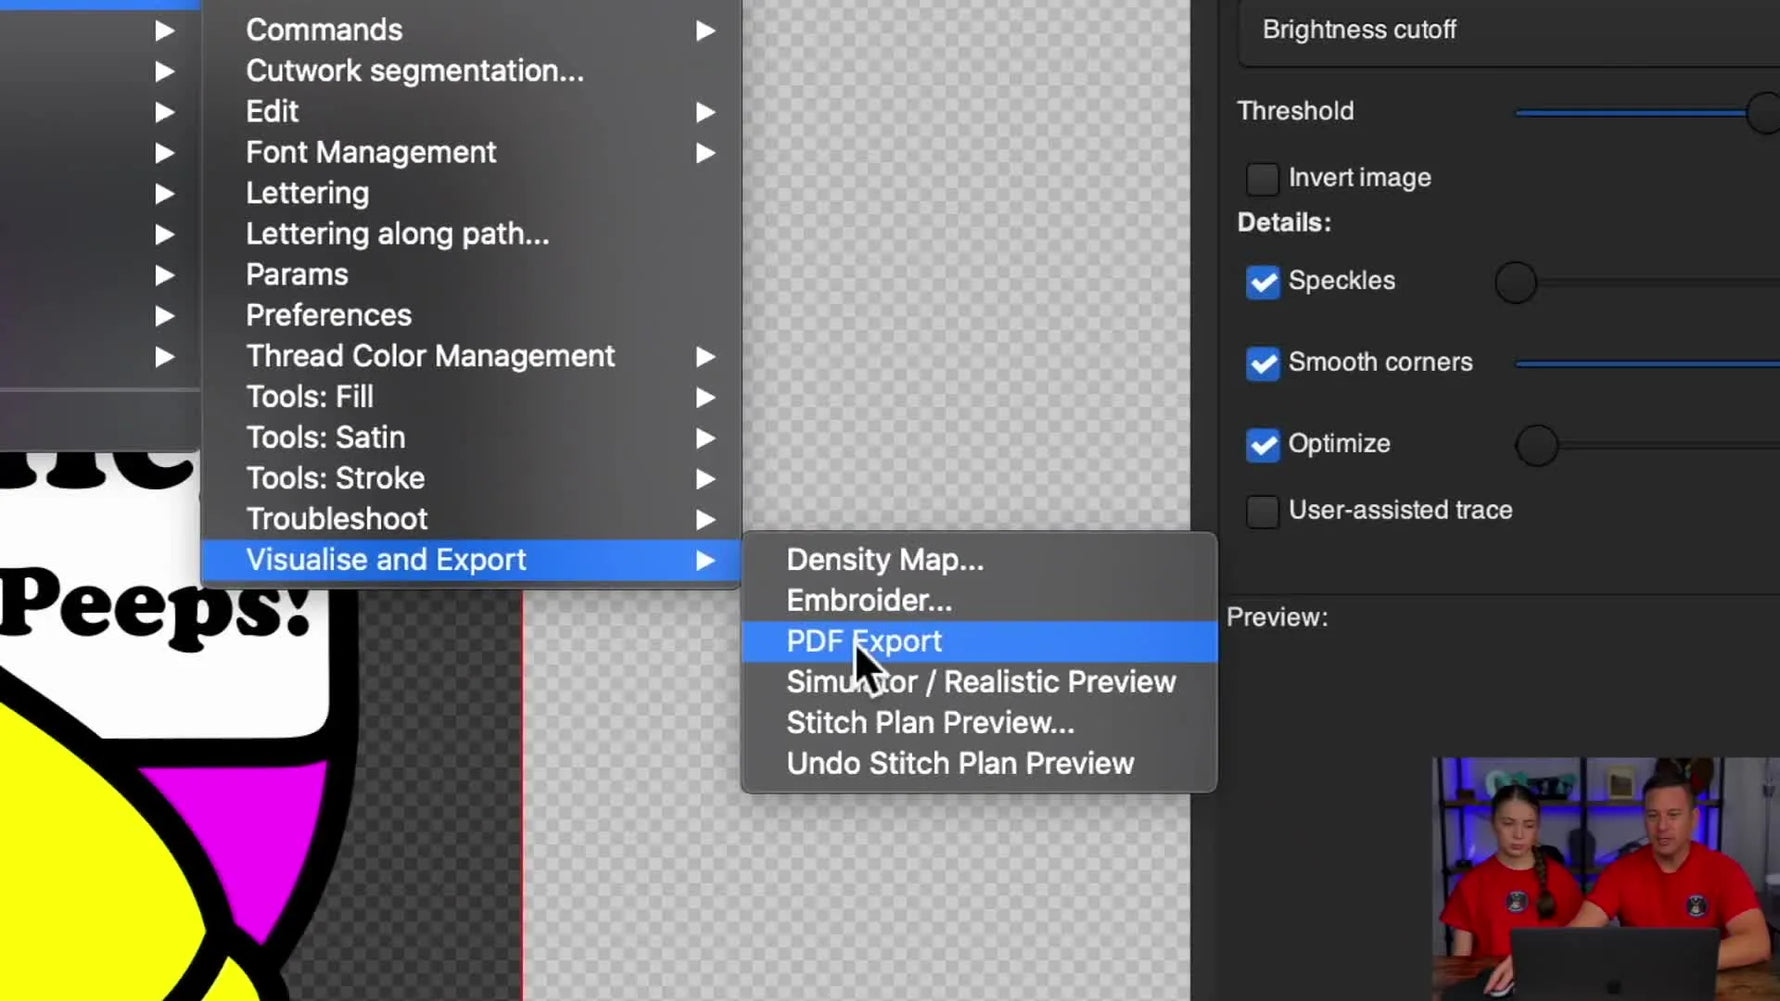Expand arrow beside Thread Color Management
The image size is (1780, 1001).
pyautogui.click(x=705, y=357)
